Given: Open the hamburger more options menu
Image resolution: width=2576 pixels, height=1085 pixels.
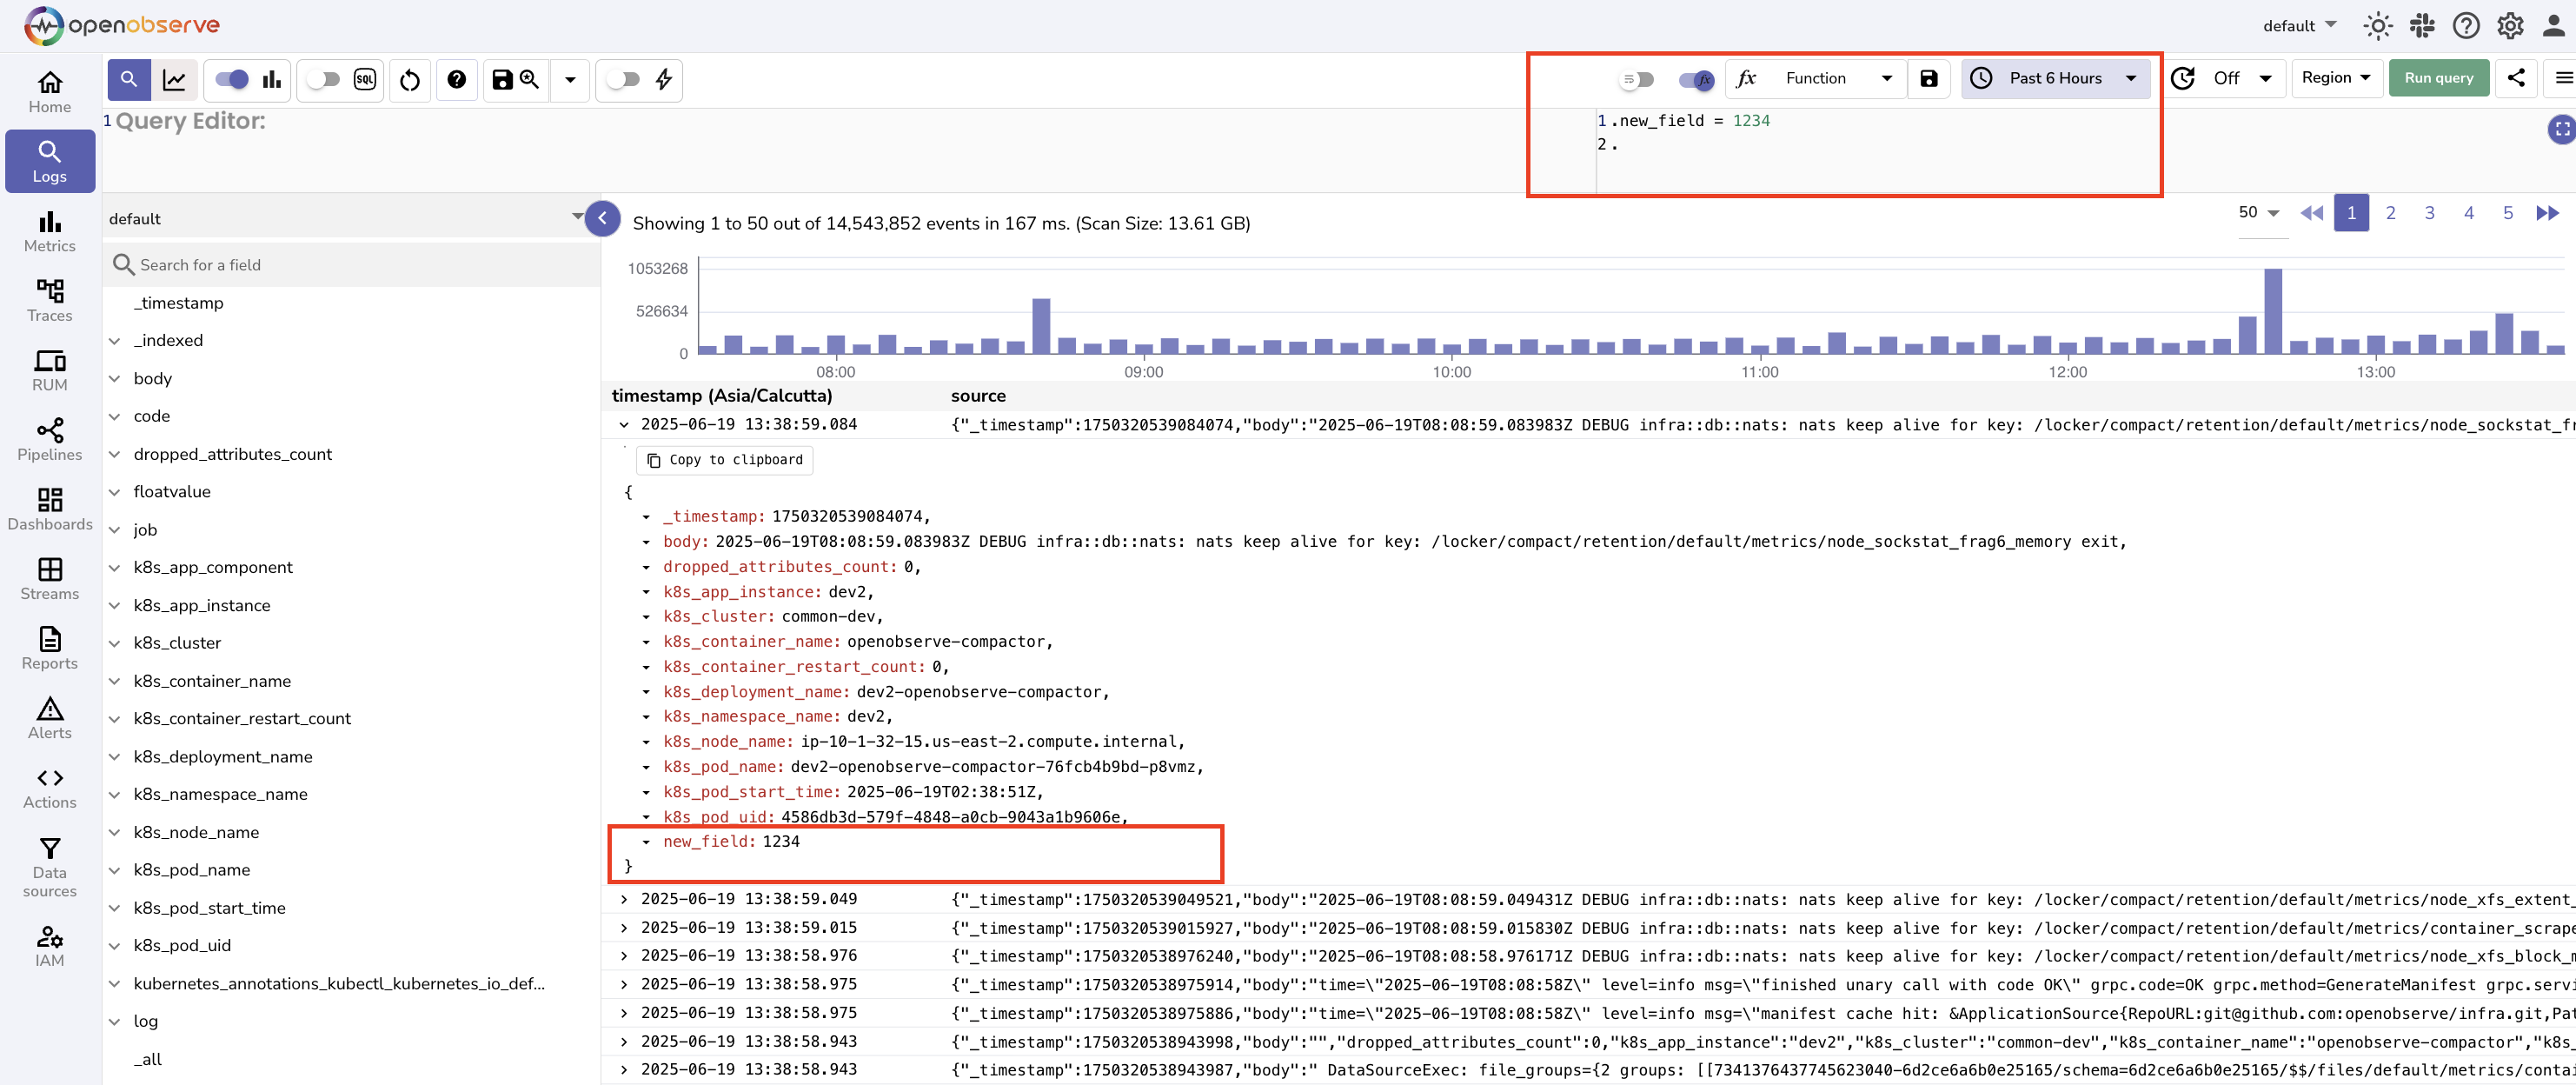Looking at the screenshot, I should [x=2563, y=77].
